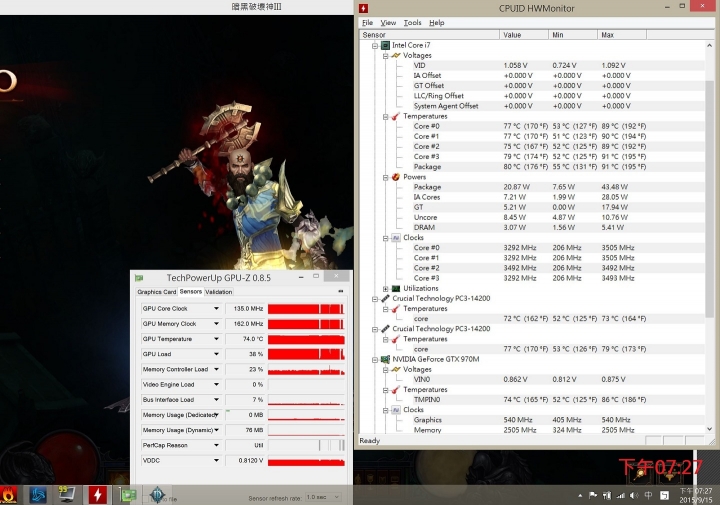Viewport: 720px width, 505px height.
Task: Collapse the first Crucial Technology PC3-14200 node
Action: coord(375,299)
